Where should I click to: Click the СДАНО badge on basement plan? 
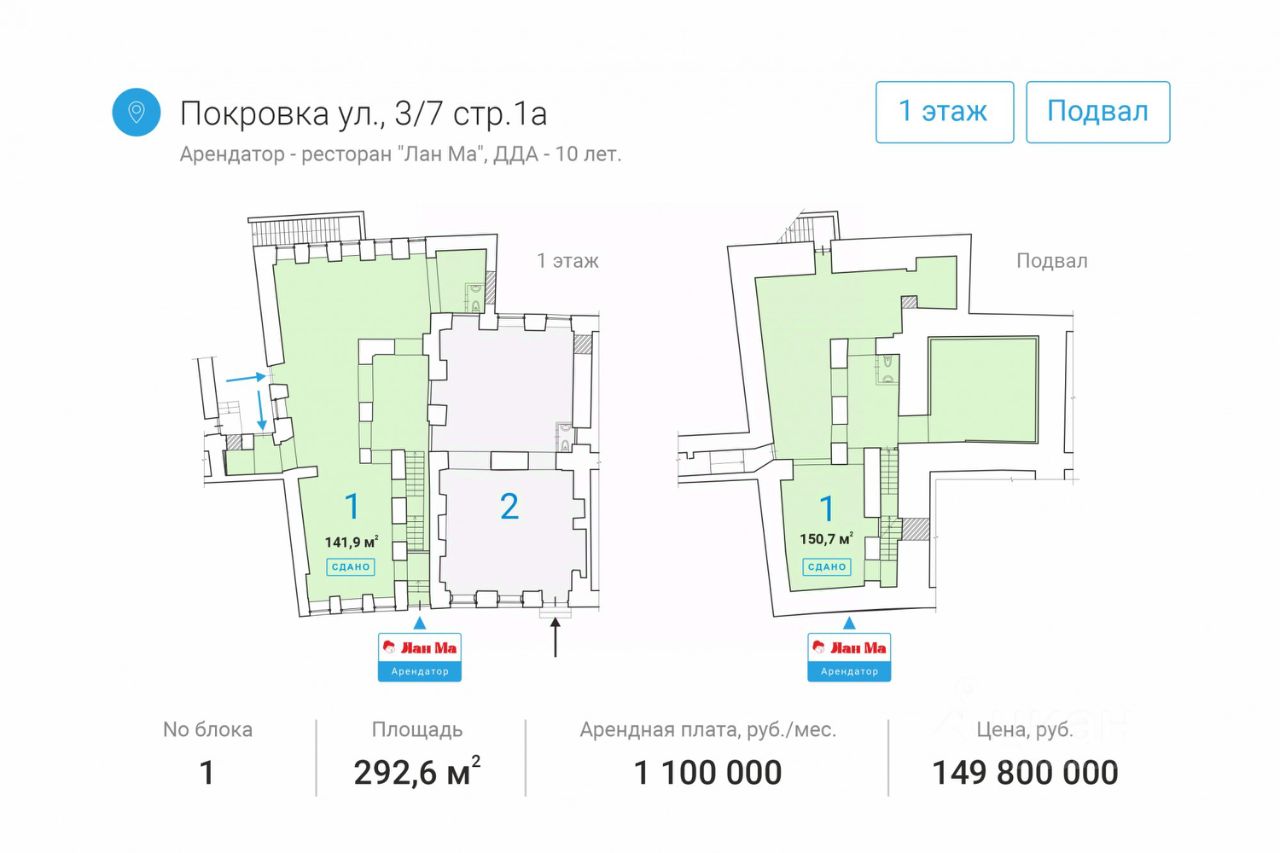point(827,567)
